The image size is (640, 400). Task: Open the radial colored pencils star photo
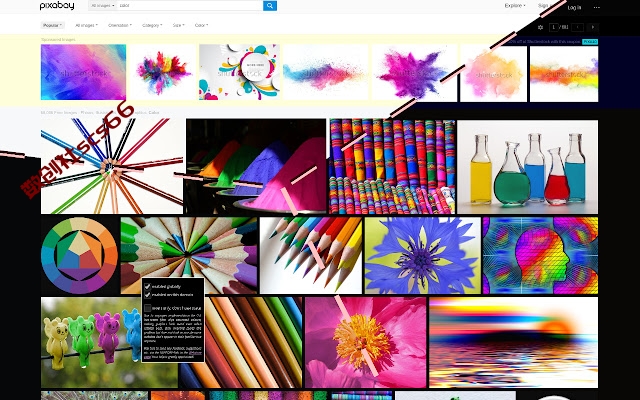[x=112, y=166]
